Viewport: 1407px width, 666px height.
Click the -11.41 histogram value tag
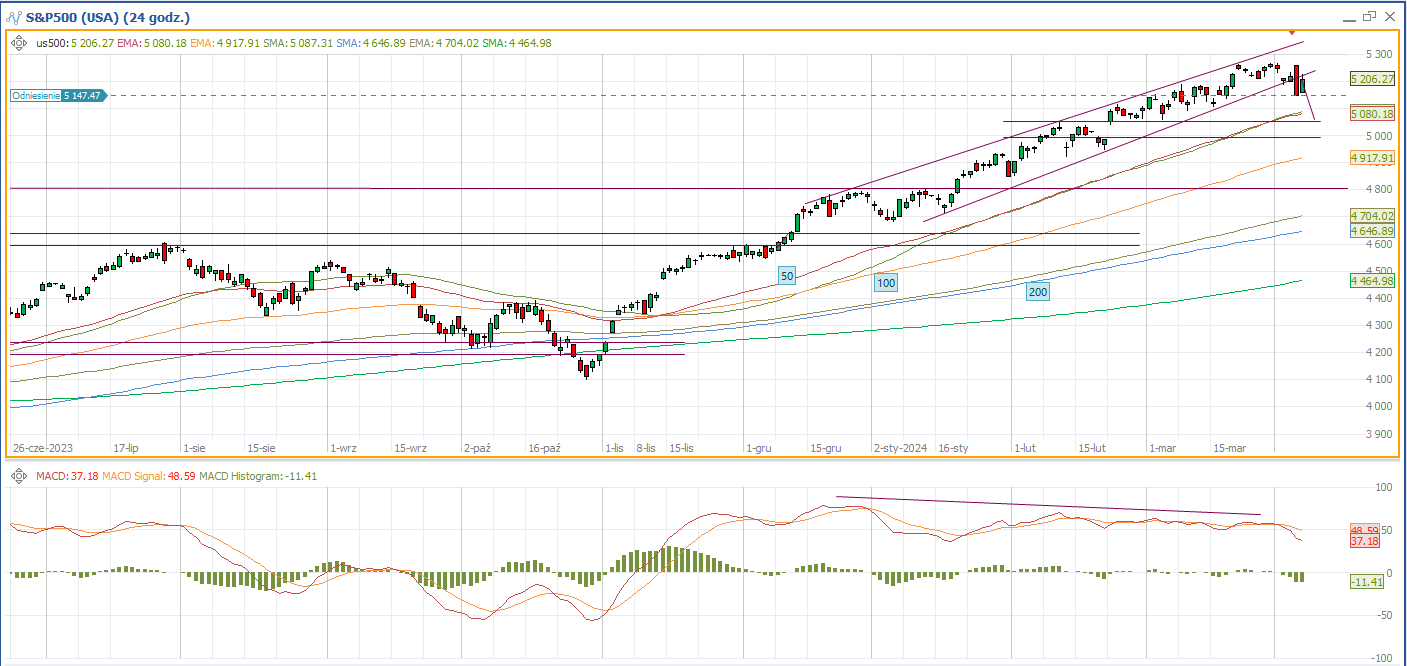[1365, 581]
